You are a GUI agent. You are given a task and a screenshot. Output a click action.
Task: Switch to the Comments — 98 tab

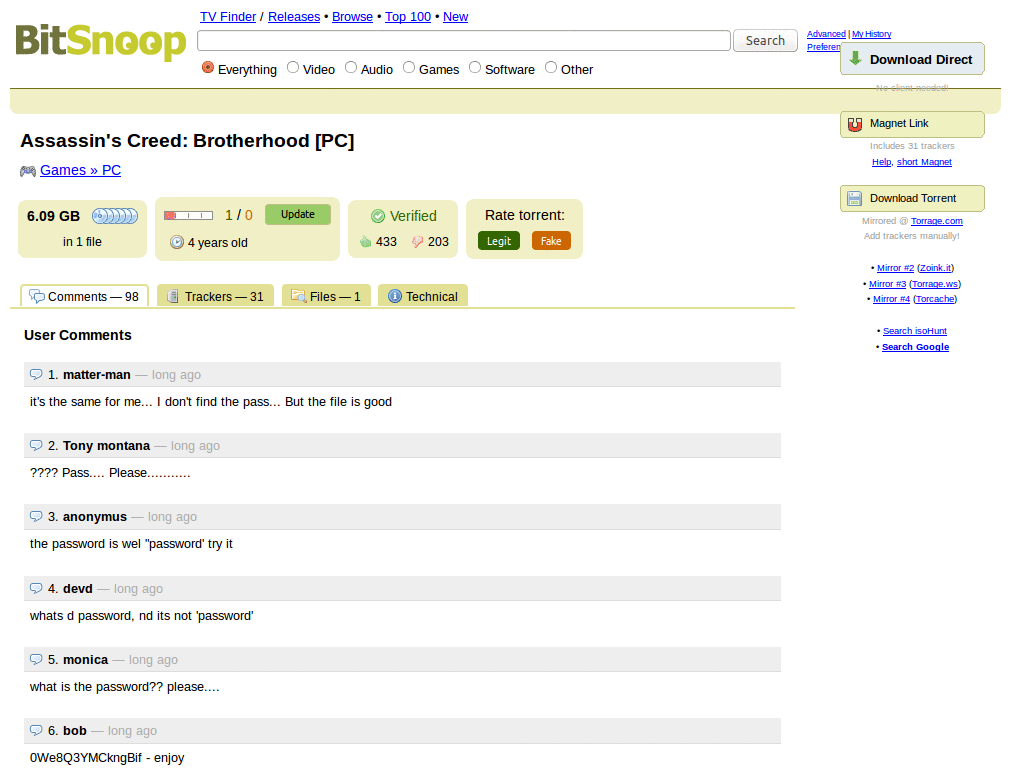(x=84, y=296)
